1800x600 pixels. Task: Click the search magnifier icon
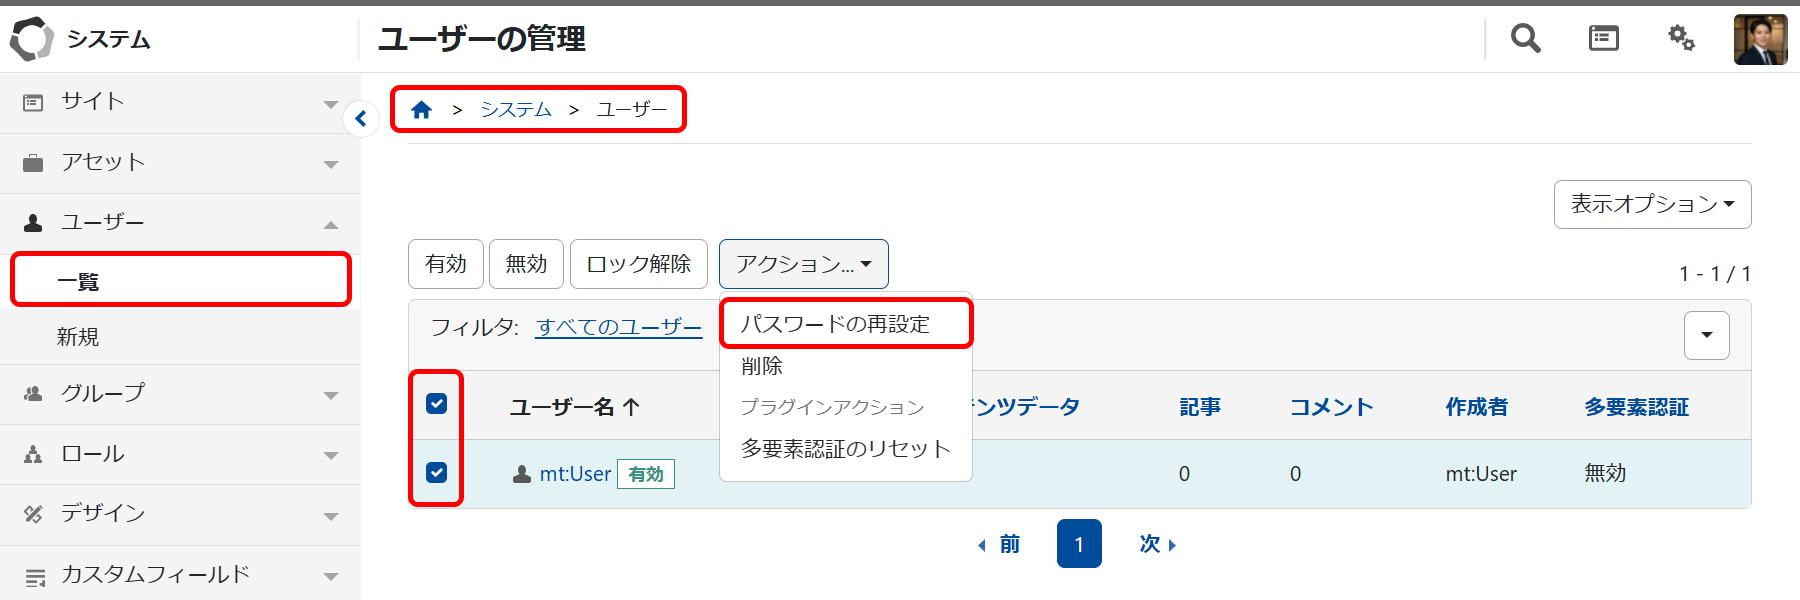[x=1525, y=39]
